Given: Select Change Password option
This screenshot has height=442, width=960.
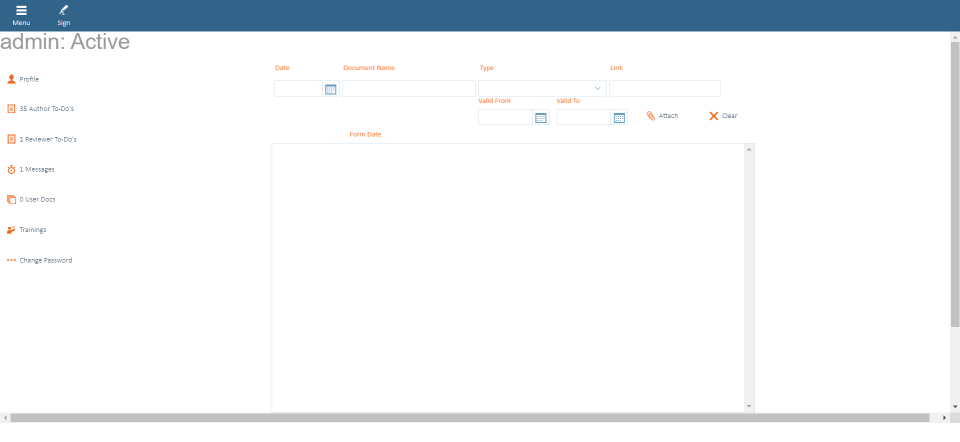Looking at the screenshot, I should (x=45, y=260).
